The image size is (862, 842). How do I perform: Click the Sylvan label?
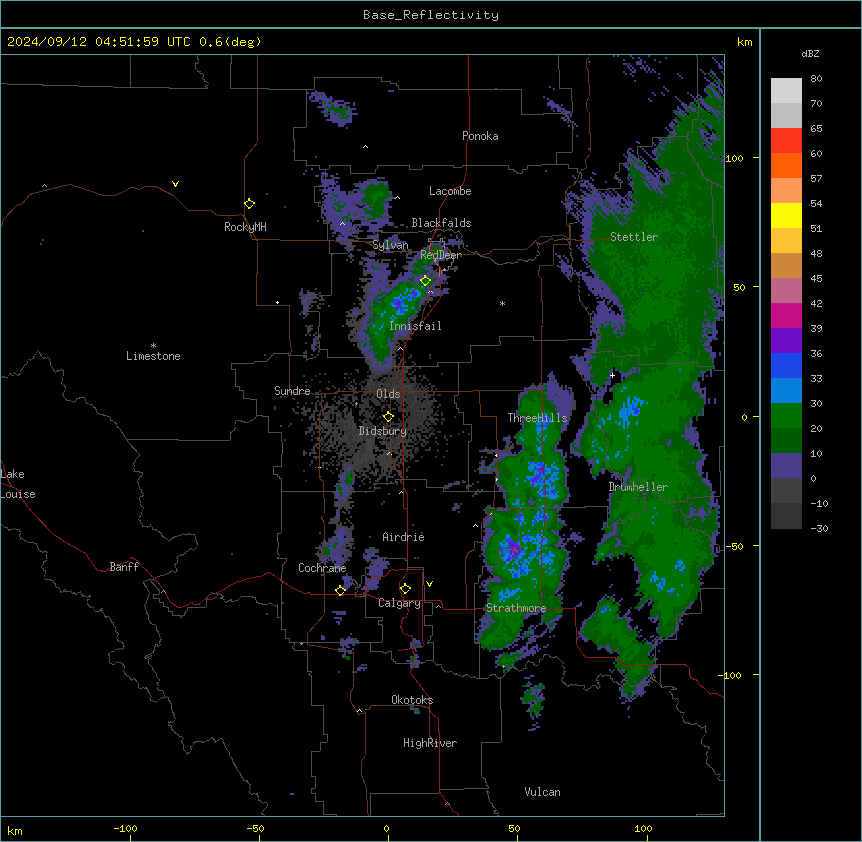[390, 245]
